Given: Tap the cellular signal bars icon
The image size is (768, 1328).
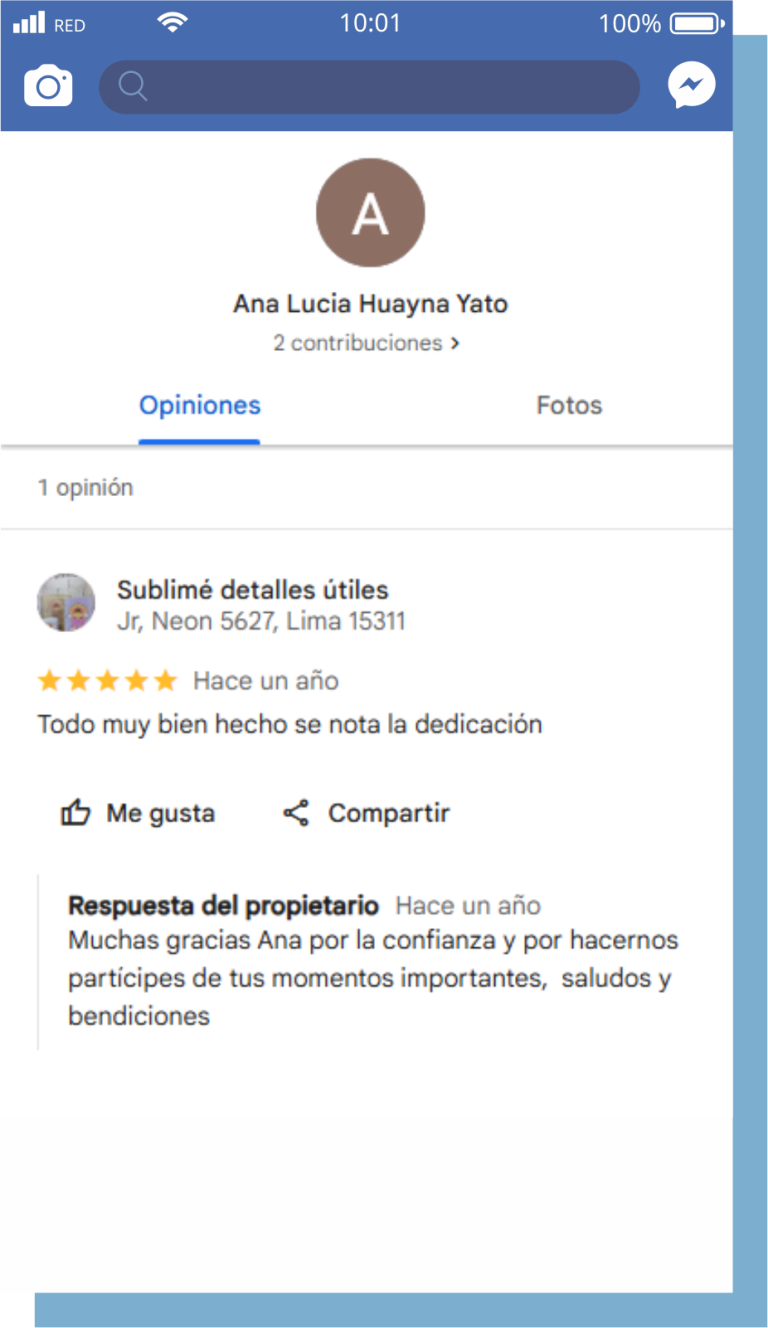Looking at the screenshot, I should [x=29, y=23].
